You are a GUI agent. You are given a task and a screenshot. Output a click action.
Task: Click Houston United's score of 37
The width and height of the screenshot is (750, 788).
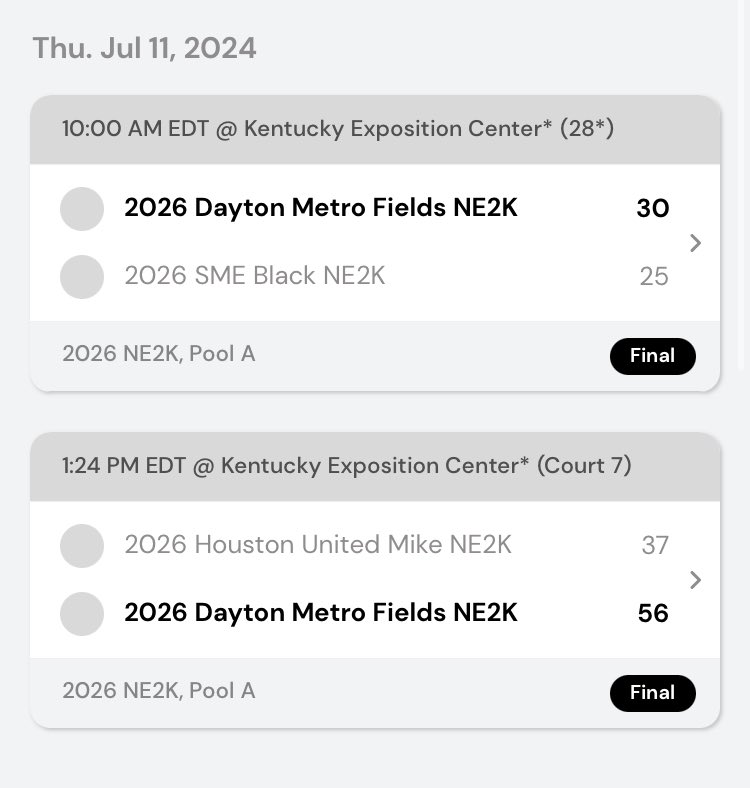[x=654, y=545]
